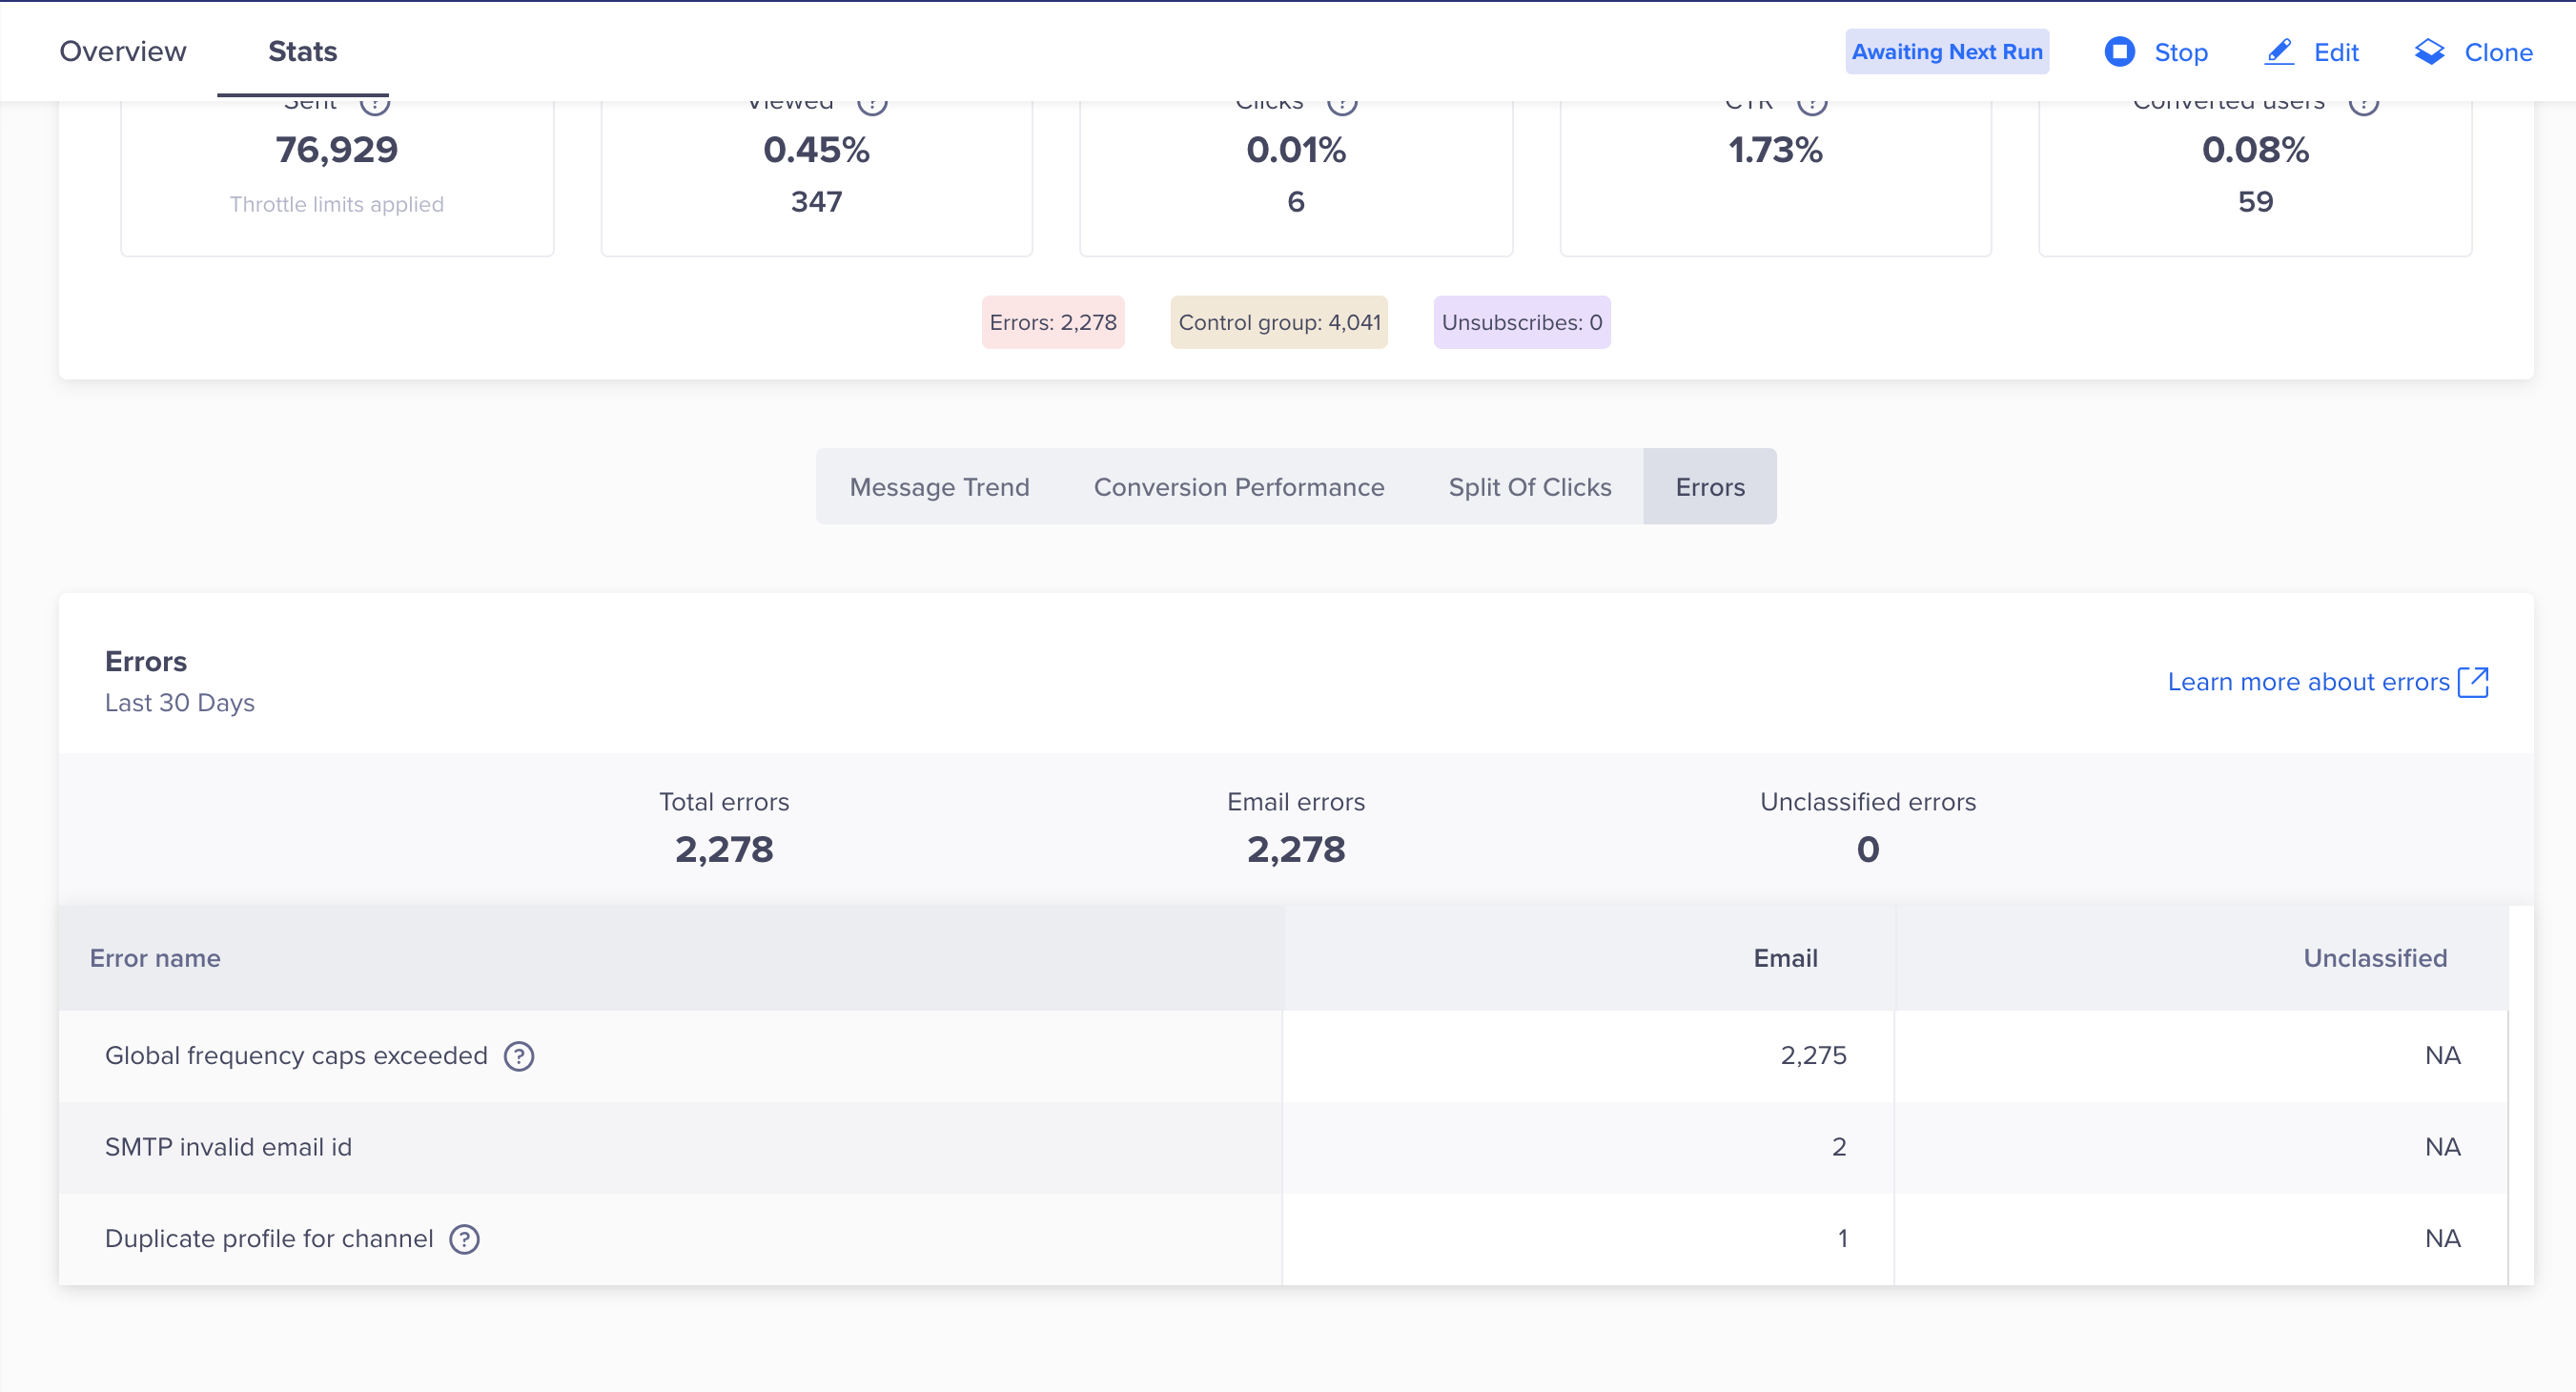The image size is (2576, 1392).
Task: Click the Unsubscribes: 0 badge
Action: click(x=1522, y=322)
